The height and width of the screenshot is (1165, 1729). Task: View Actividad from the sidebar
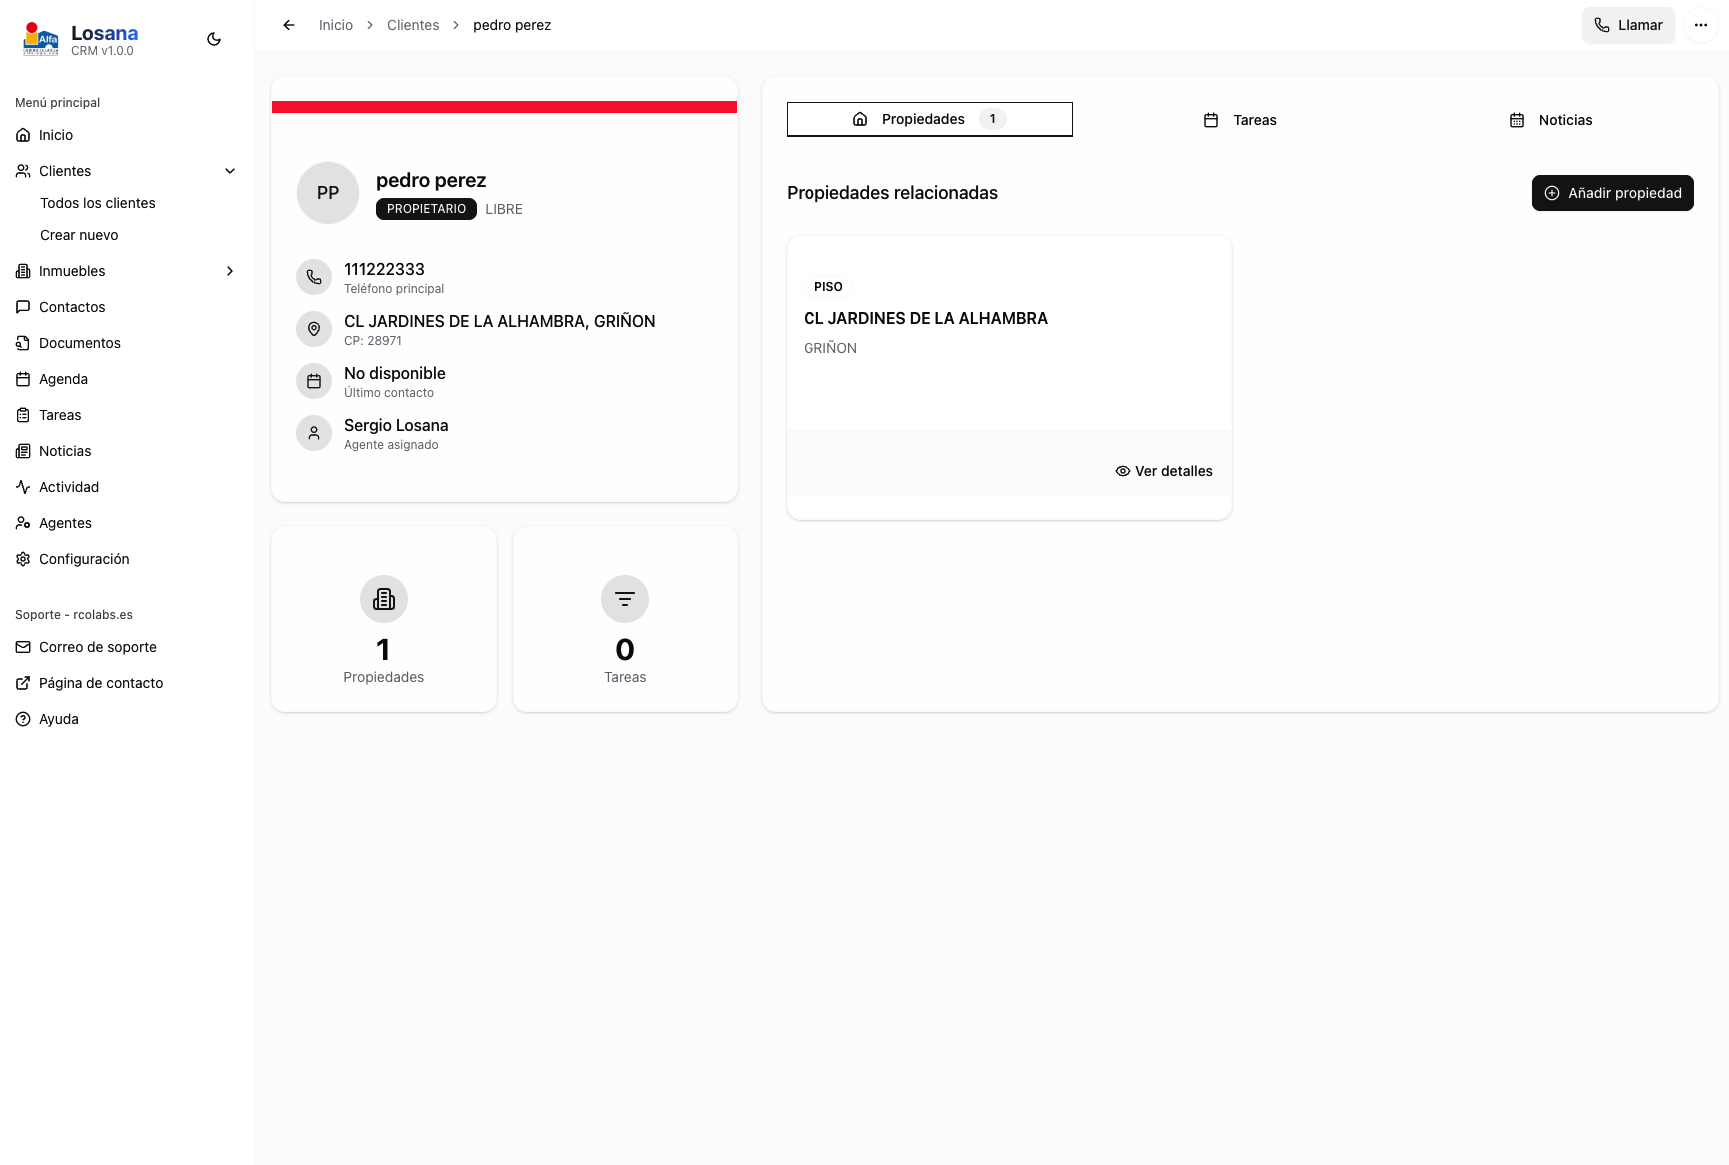point(68,486)
